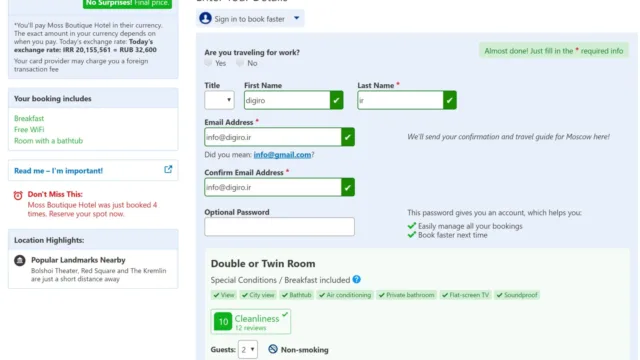Click the Air conditioning amenity tag
This screenshot has width=640, height=360.
pos(345,295)
